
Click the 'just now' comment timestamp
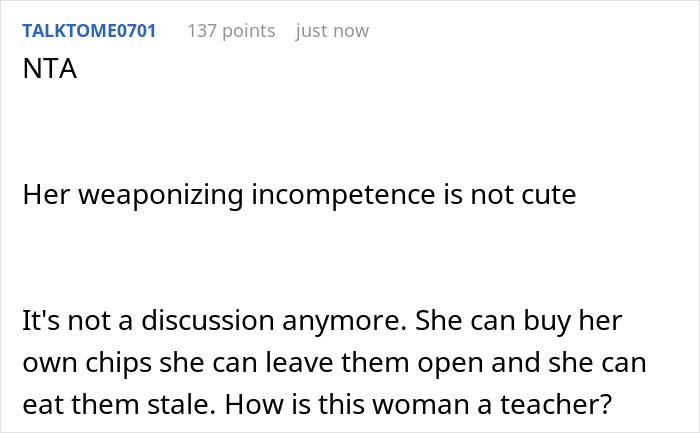click(x=332, y=31)
